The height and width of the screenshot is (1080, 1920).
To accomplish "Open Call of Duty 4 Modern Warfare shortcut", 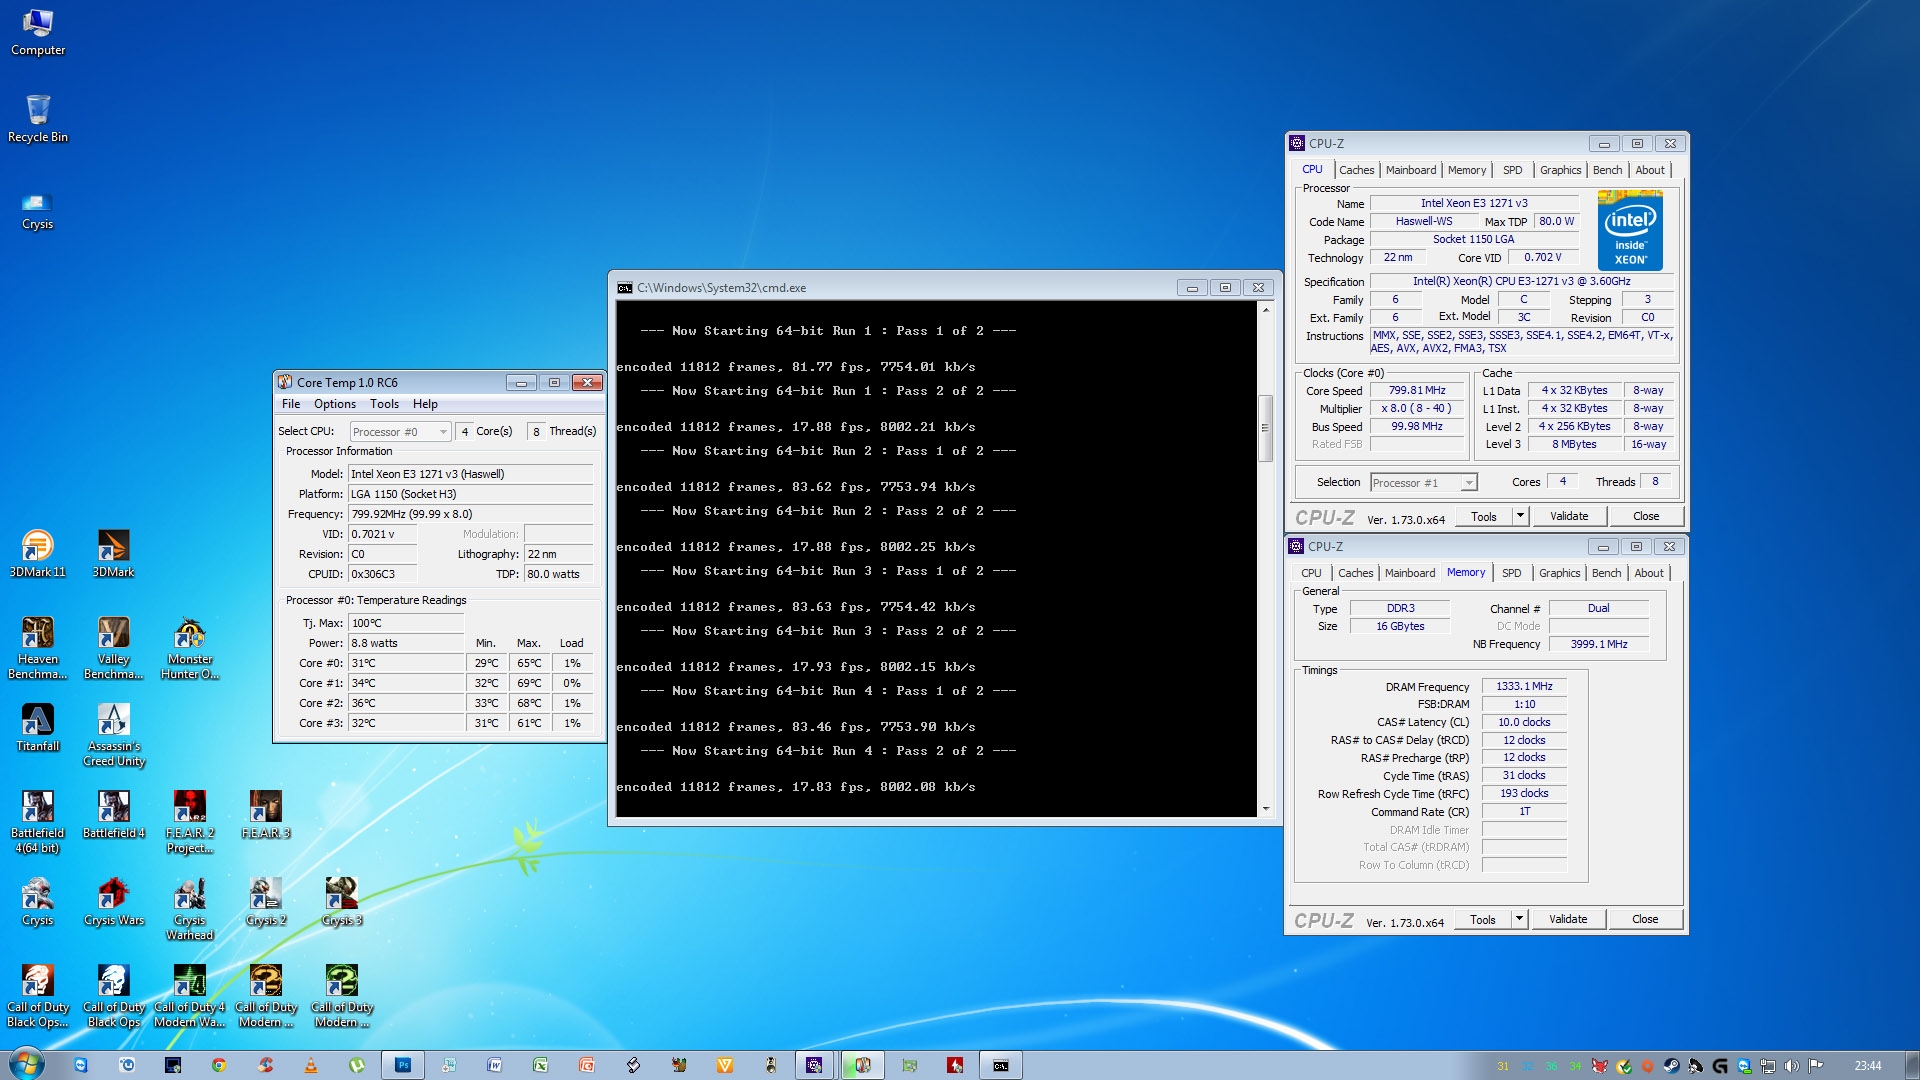I will click(x=190, y=996).
